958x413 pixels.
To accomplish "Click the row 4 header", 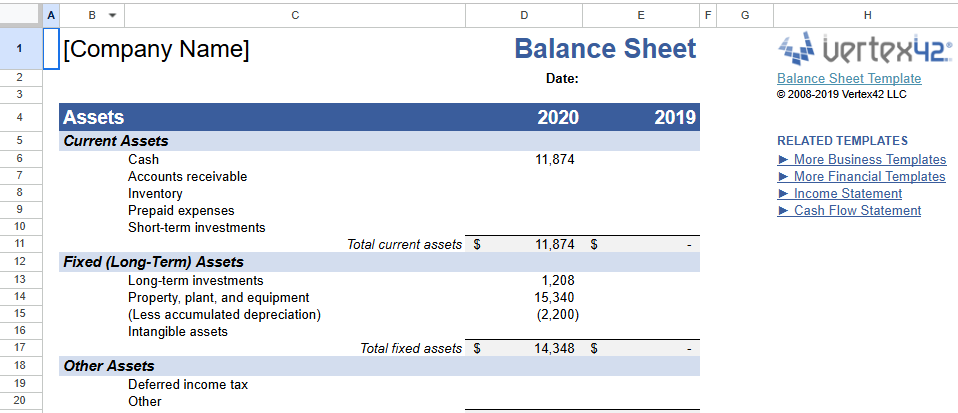I will (21, 117).
